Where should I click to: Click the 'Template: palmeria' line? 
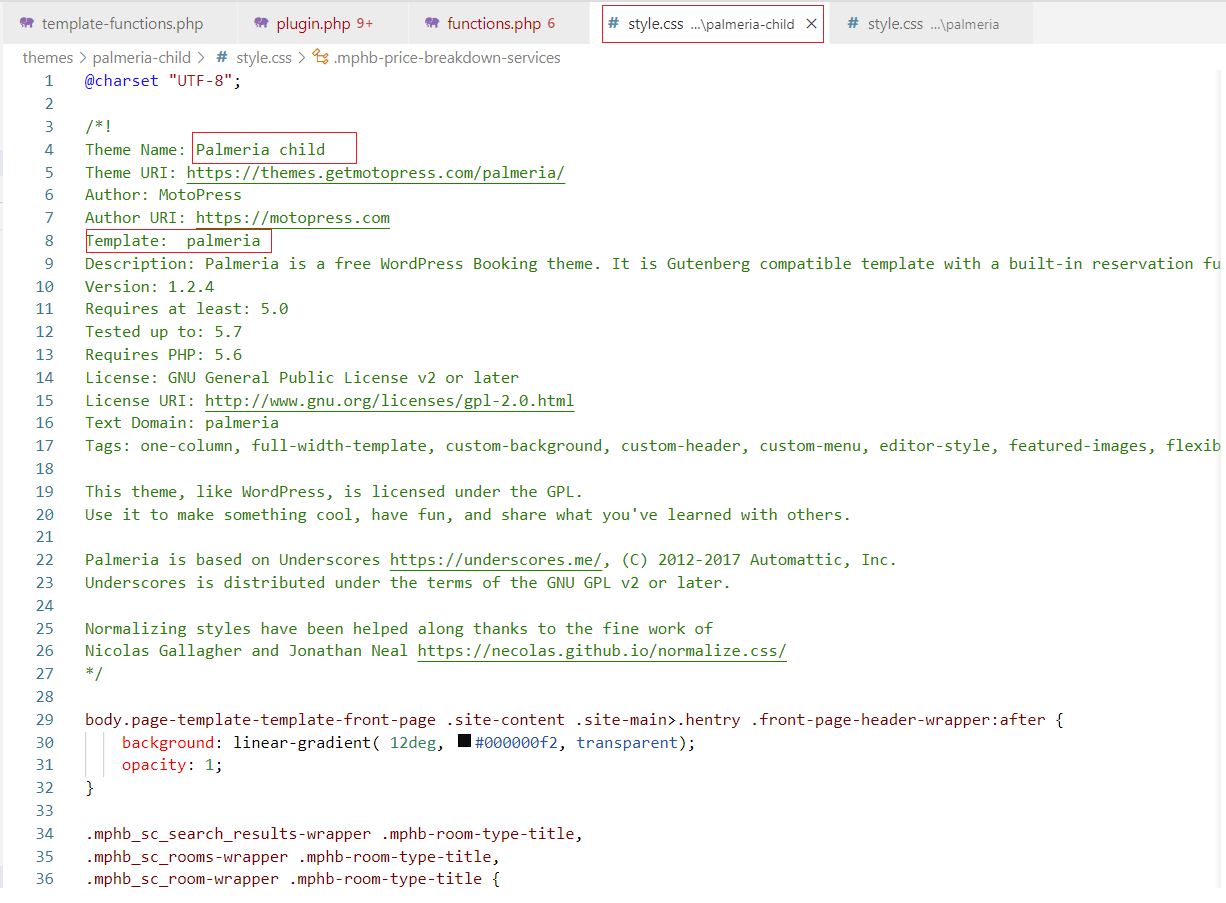[x=173, y=241]
